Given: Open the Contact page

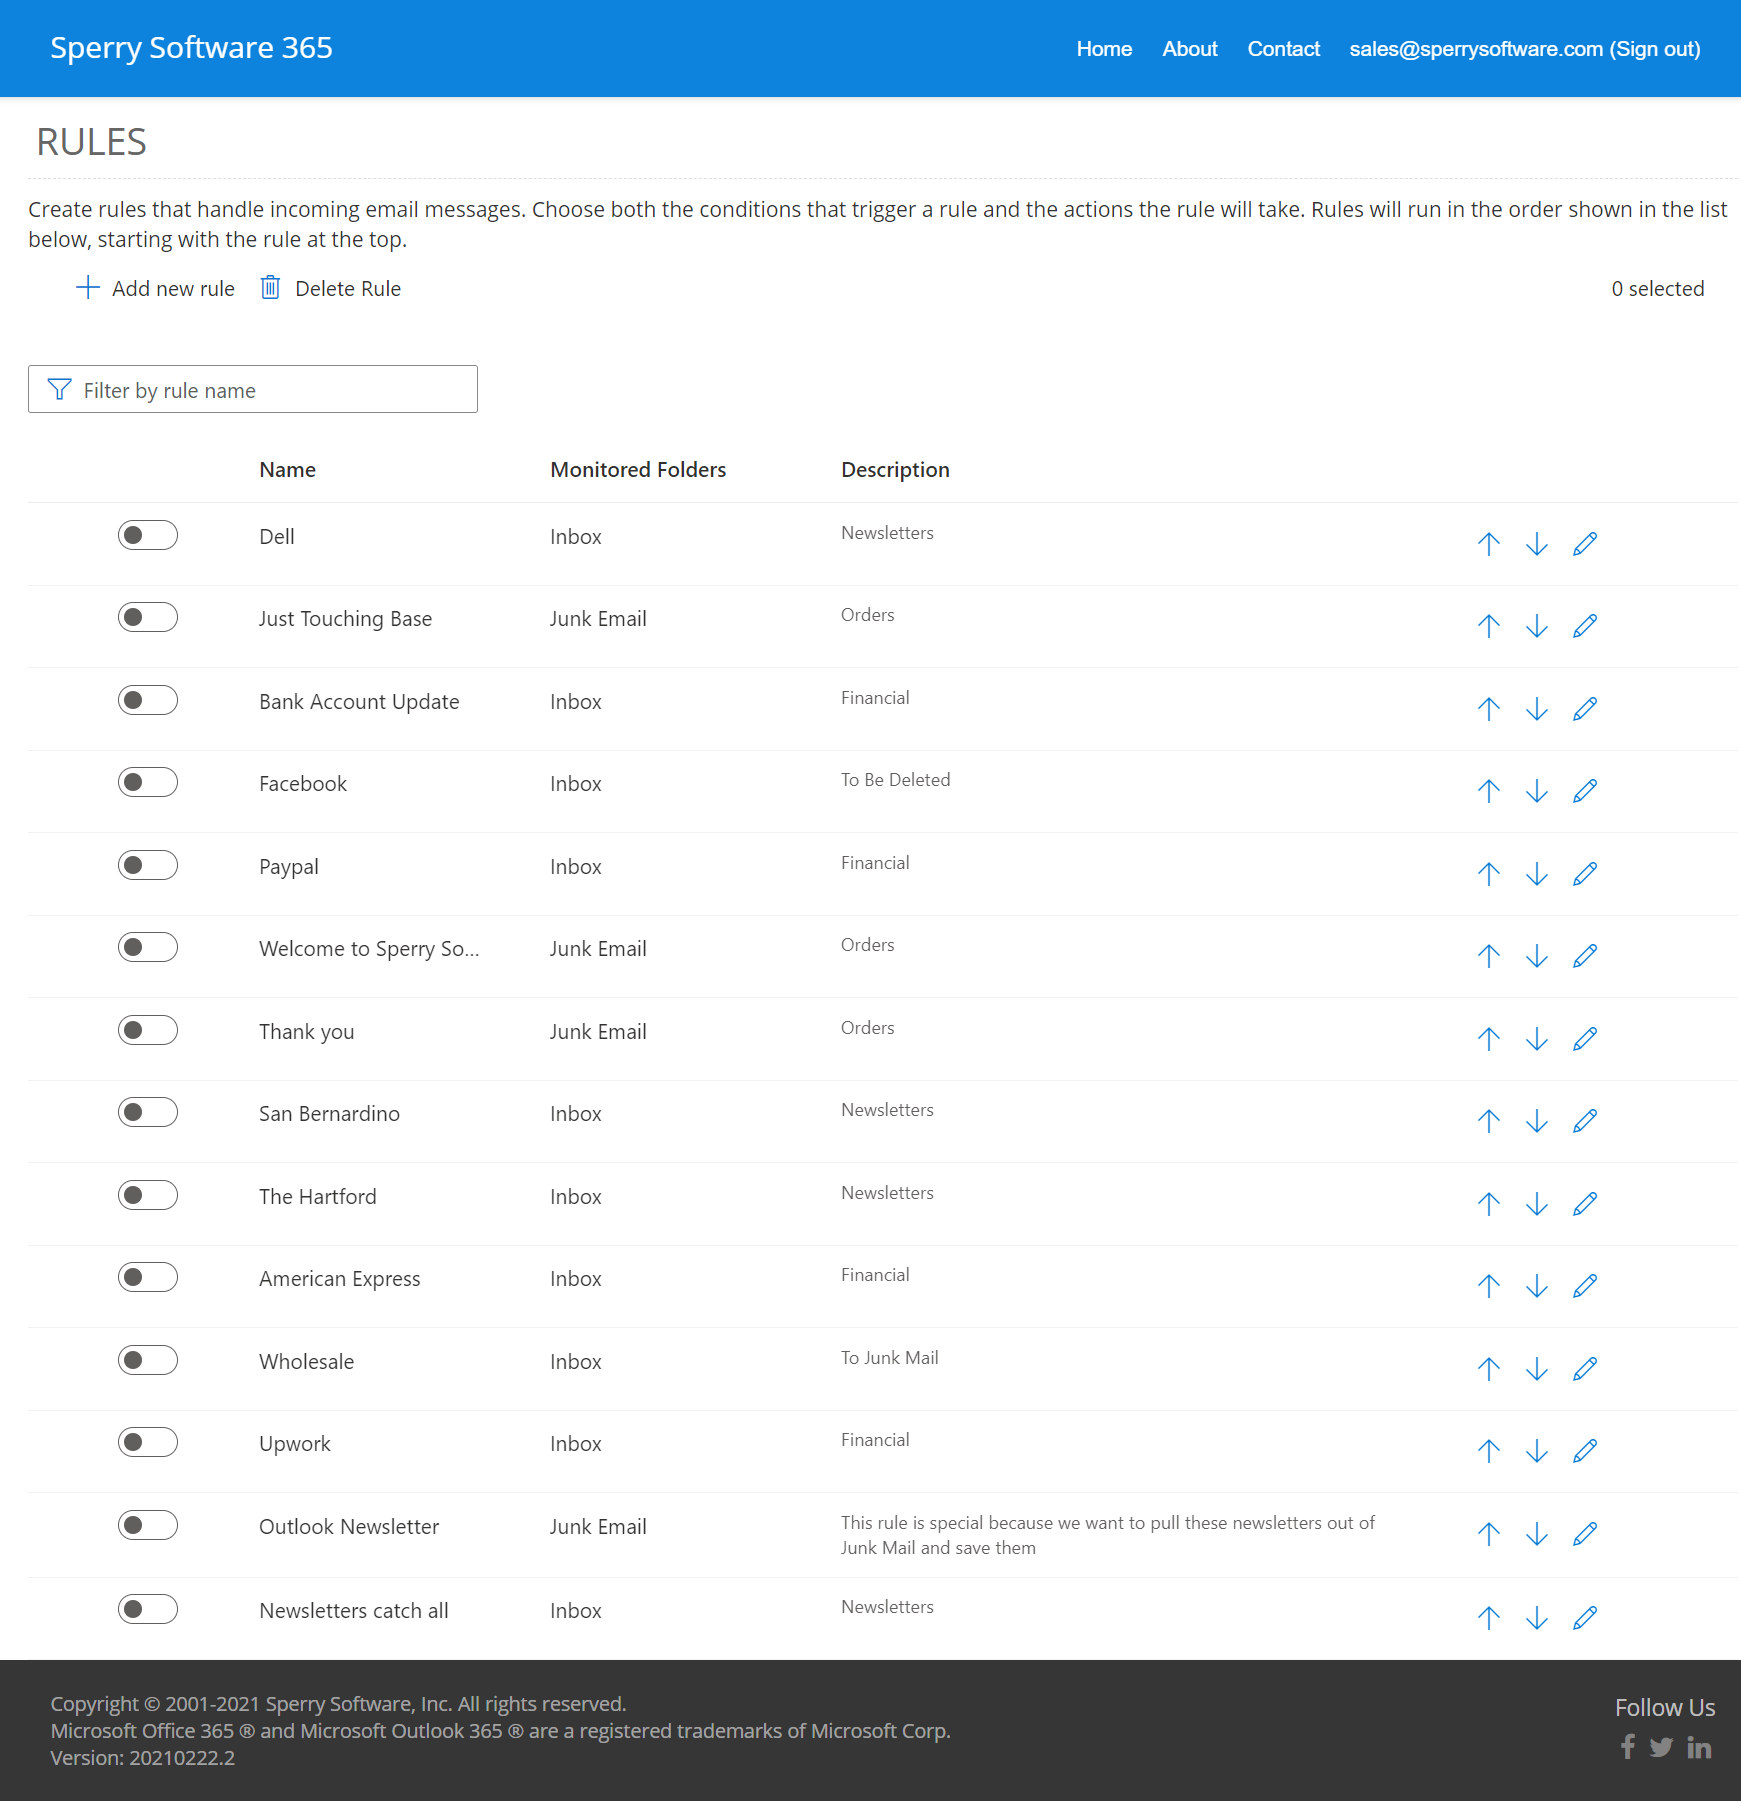Looking at the screenshot, I should (x=1284, y=49).
